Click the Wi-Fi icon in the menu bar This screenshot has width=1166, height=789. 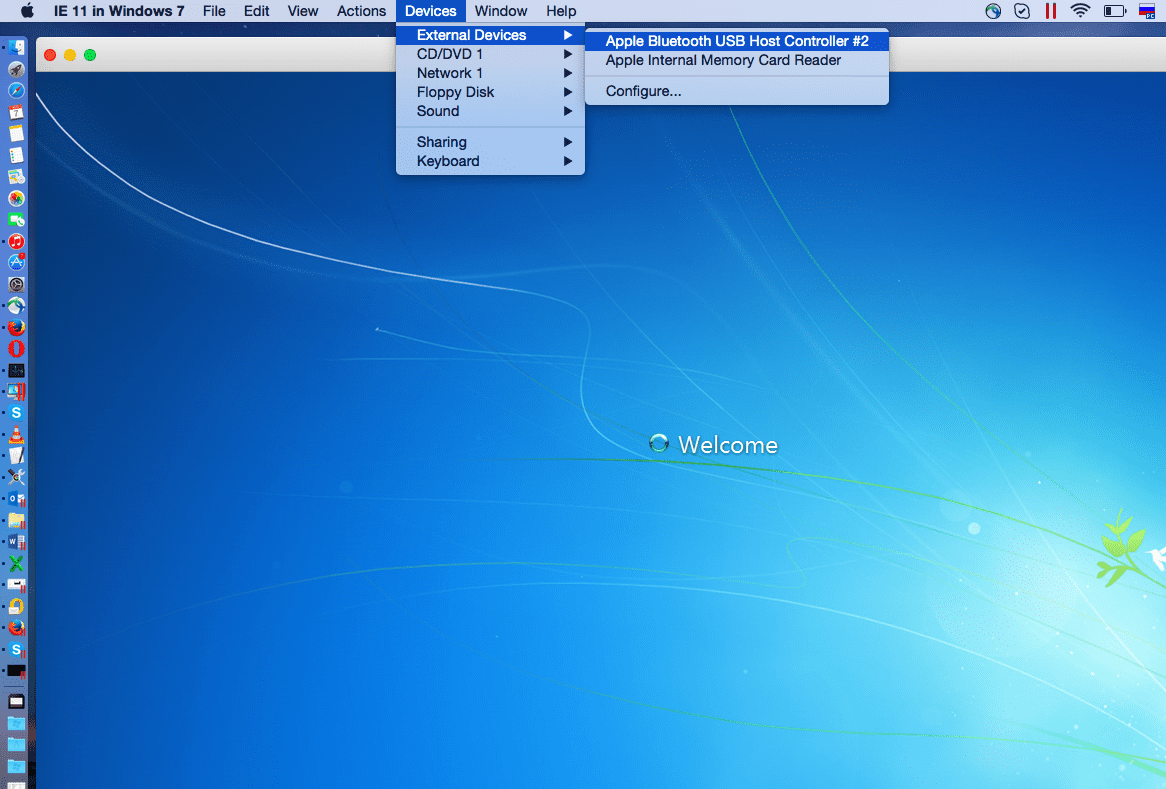tap(1081, 10)
